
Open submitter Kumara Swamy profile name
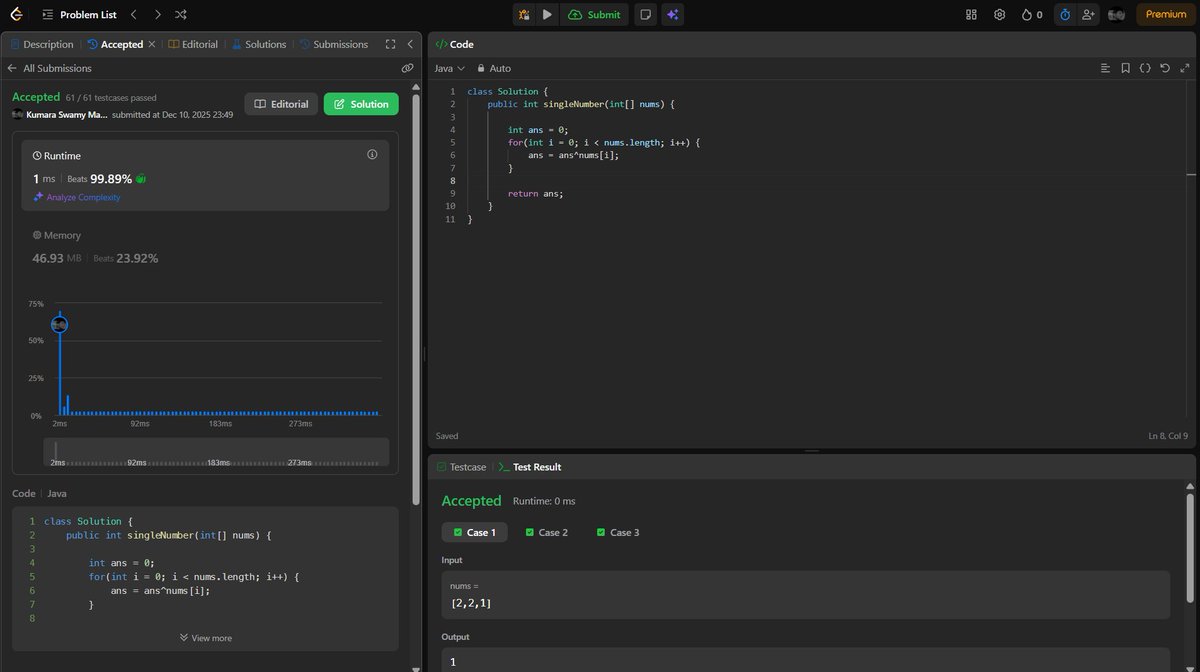[67, 115]
